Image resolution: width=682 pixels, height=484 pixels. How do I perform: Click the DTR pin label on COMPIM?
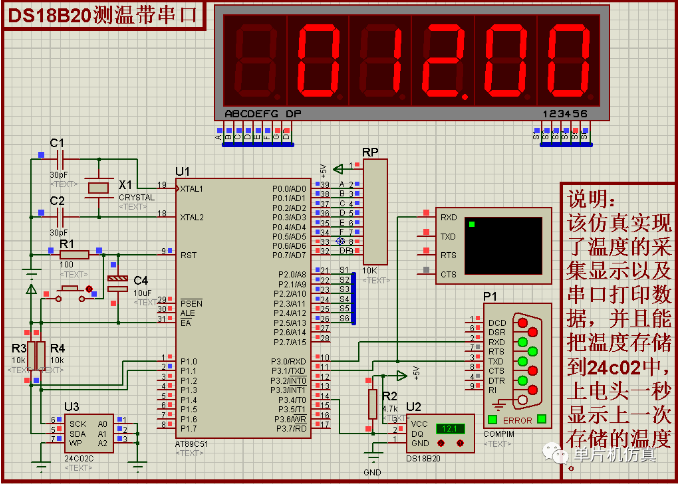(x=497, y=381)
